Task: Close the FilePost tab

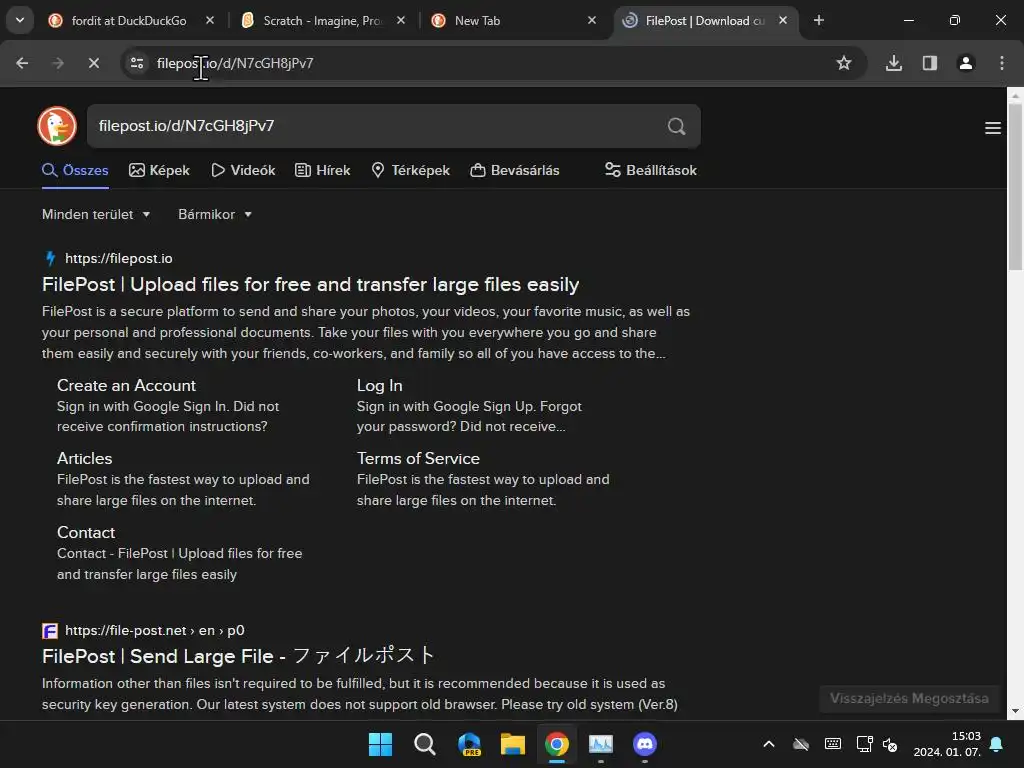Action: [783, 20]
